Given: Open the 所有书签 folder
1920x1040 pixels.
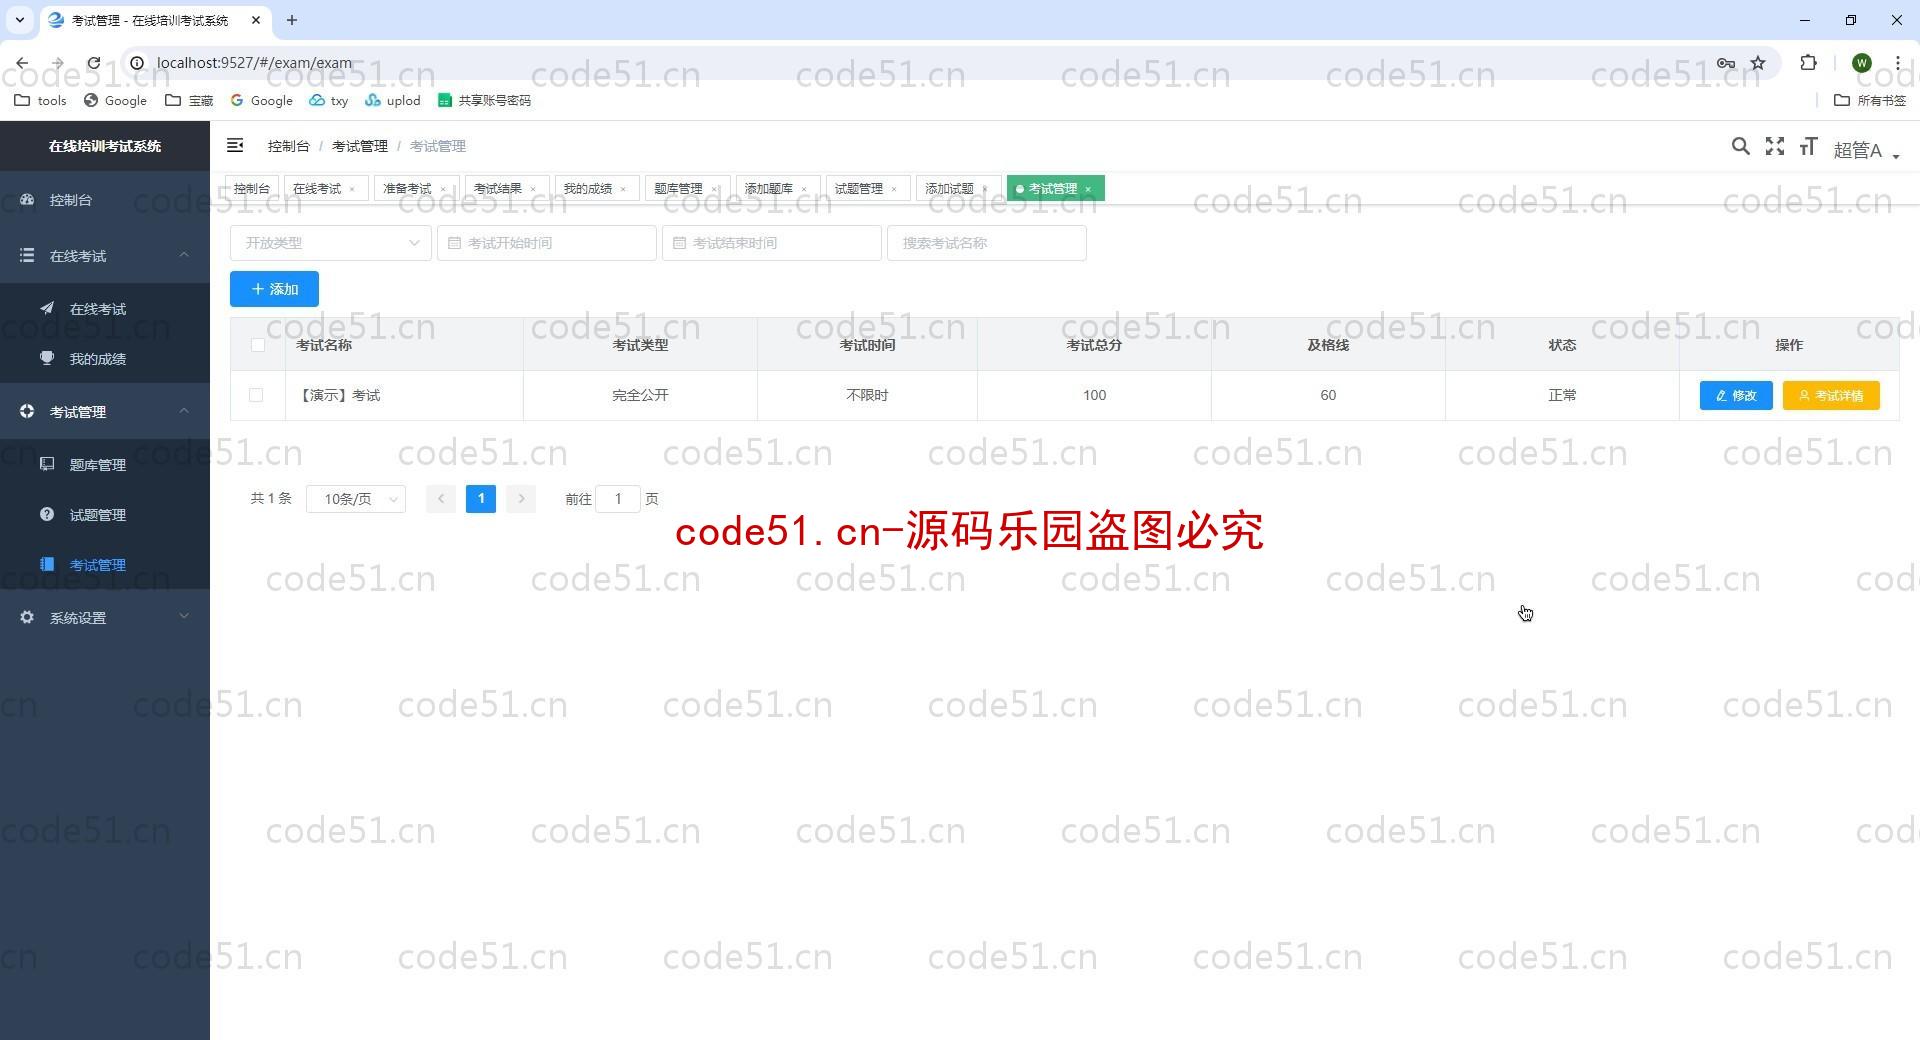Looking at the screenshot, I should [x=1870, y=100].
